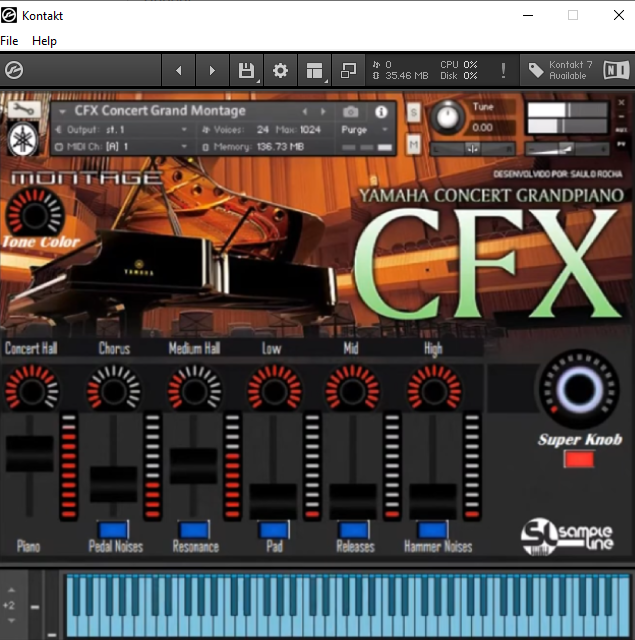The width and height of the screenshot is (635, 640).
Task: Expand the instrument name dropdown arrow
Action: pos(62,111)
